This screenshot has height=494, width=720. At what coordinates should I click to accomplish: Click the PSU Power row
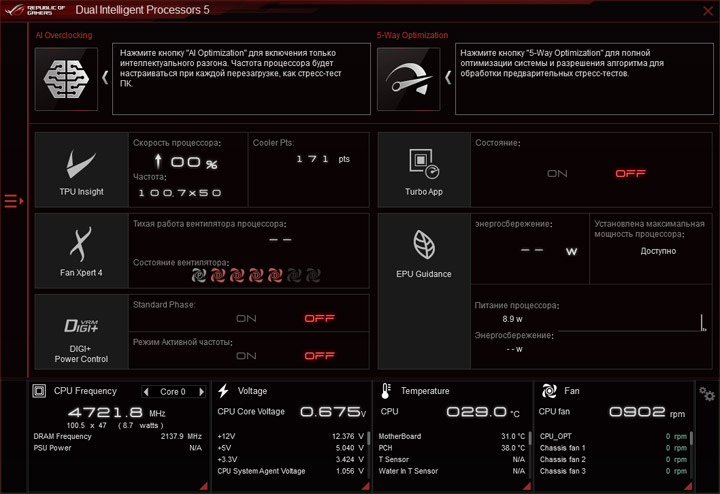click(118, 448)
